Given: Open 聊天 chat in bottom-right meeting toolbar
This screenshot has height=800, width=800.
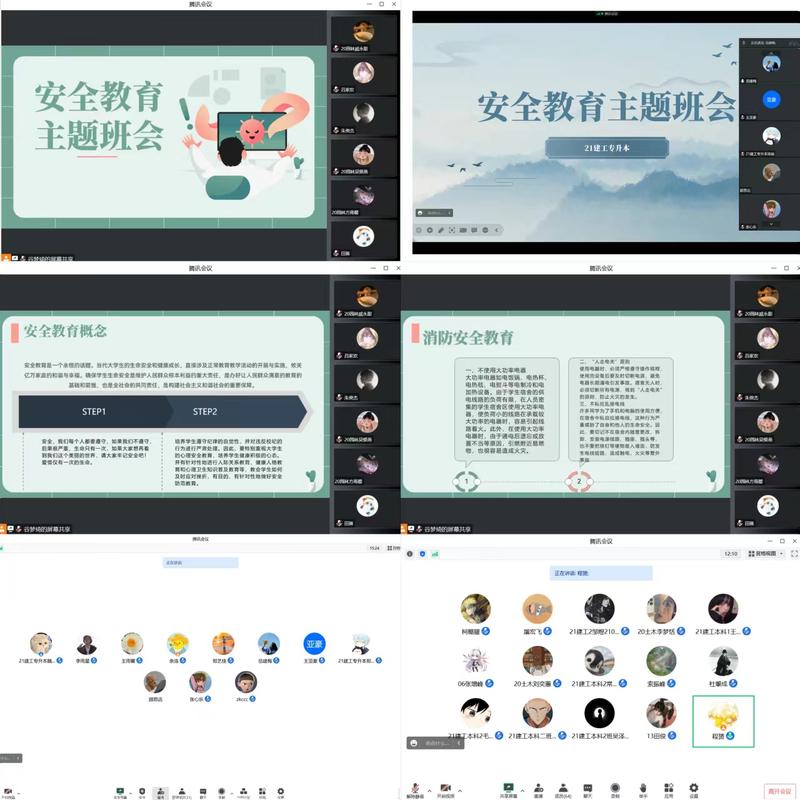Looking at the screenshot, I should [589, 788].
